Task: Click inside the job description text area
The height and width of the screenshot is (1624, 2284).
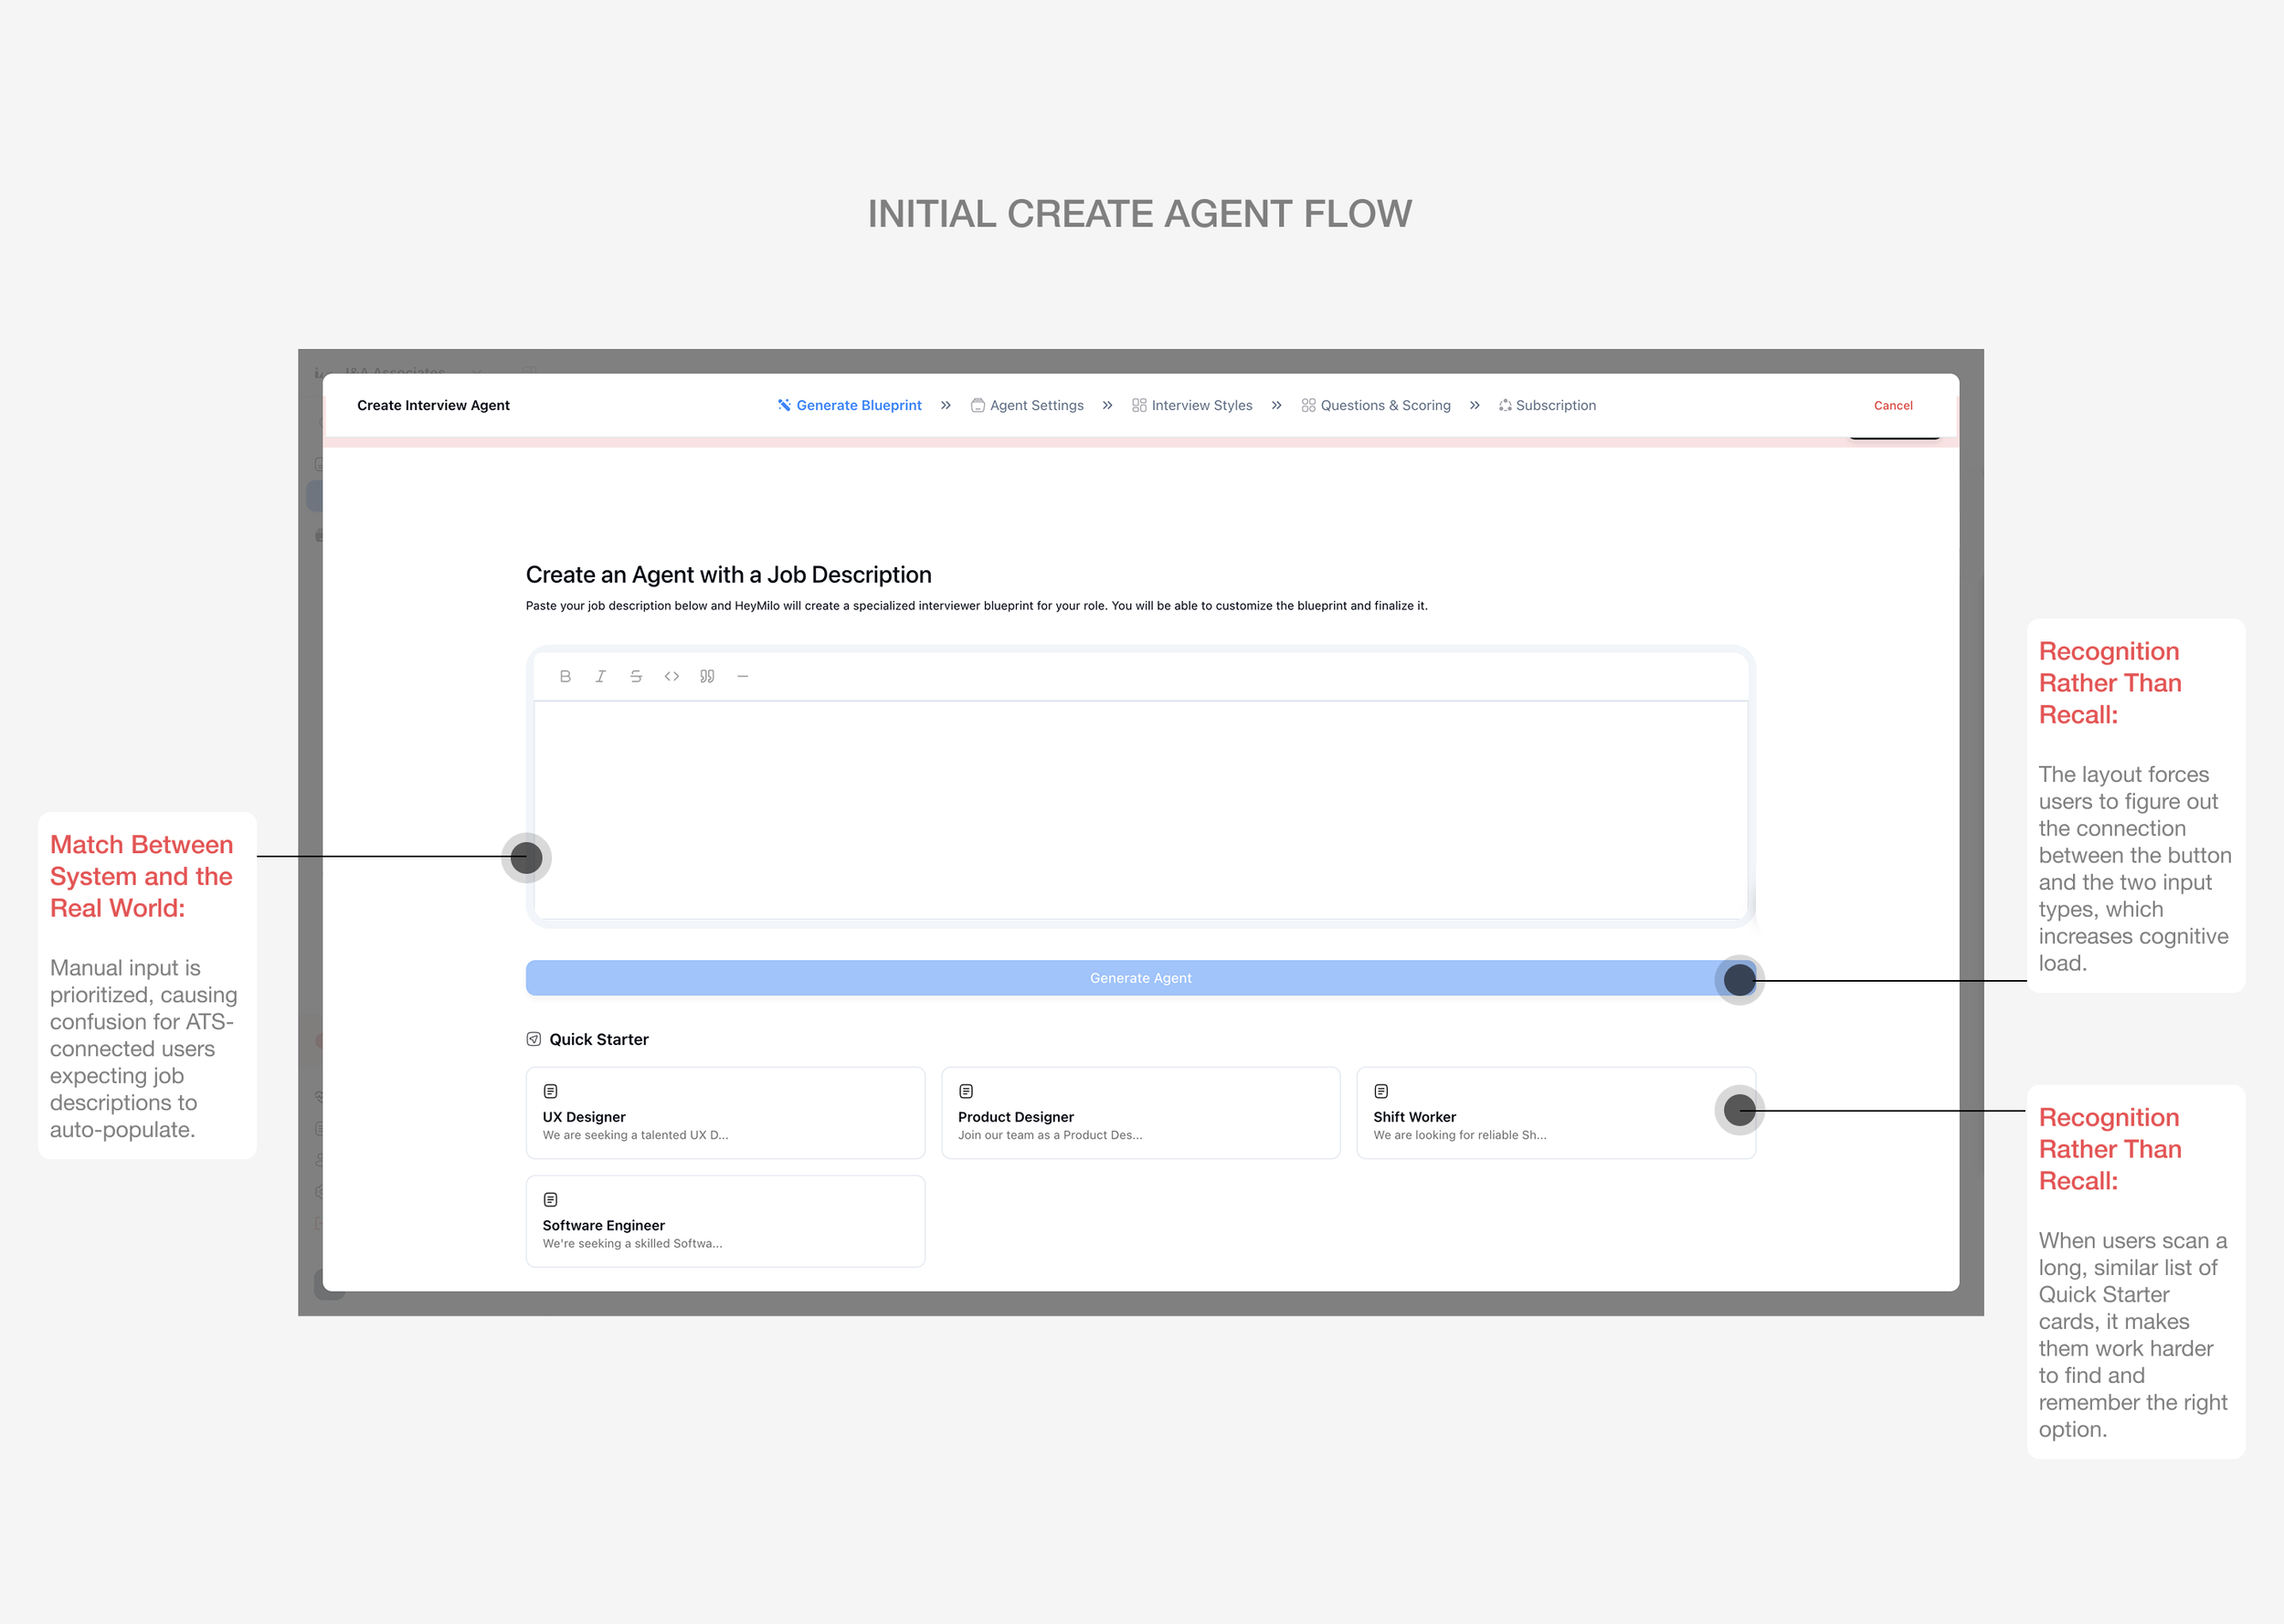Action: point(1140,809)
